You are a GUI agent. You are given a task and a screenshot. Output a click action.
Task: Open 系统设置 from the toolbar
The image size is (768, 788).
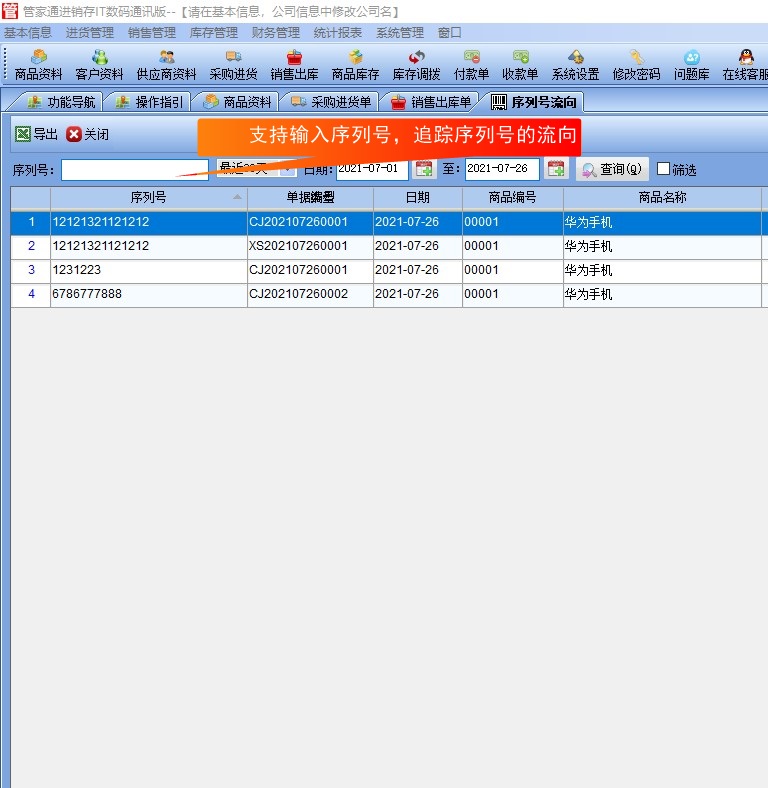tap(575, 65)
